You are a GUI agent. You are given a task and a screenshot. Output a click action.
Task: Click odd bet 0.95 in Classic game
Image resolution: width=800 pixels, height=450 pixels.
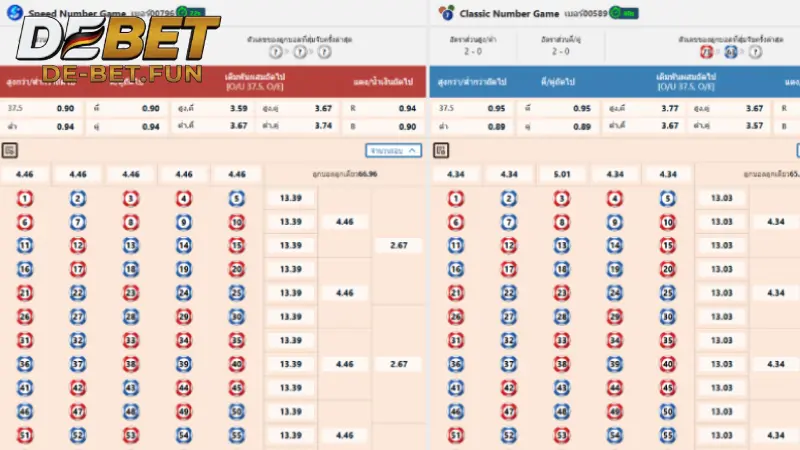pyautogui.click(x=558, y=108)
